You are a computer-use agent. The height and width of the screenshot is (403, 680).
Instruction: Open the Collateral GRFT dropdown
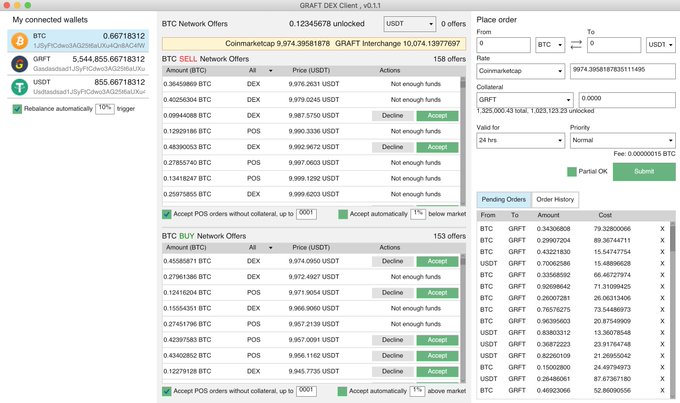525,100
